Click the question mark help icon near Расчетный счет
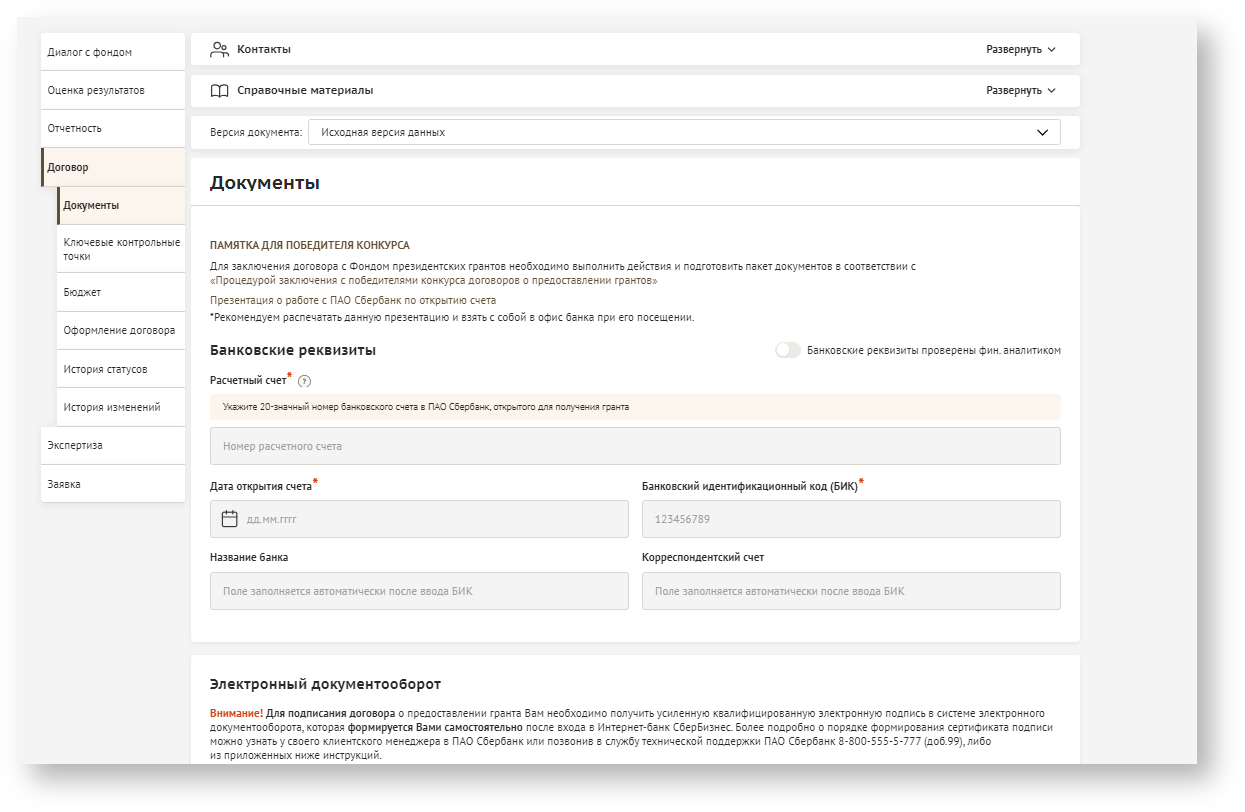Viewport: 1245px width, 812px height. [304, 381]
